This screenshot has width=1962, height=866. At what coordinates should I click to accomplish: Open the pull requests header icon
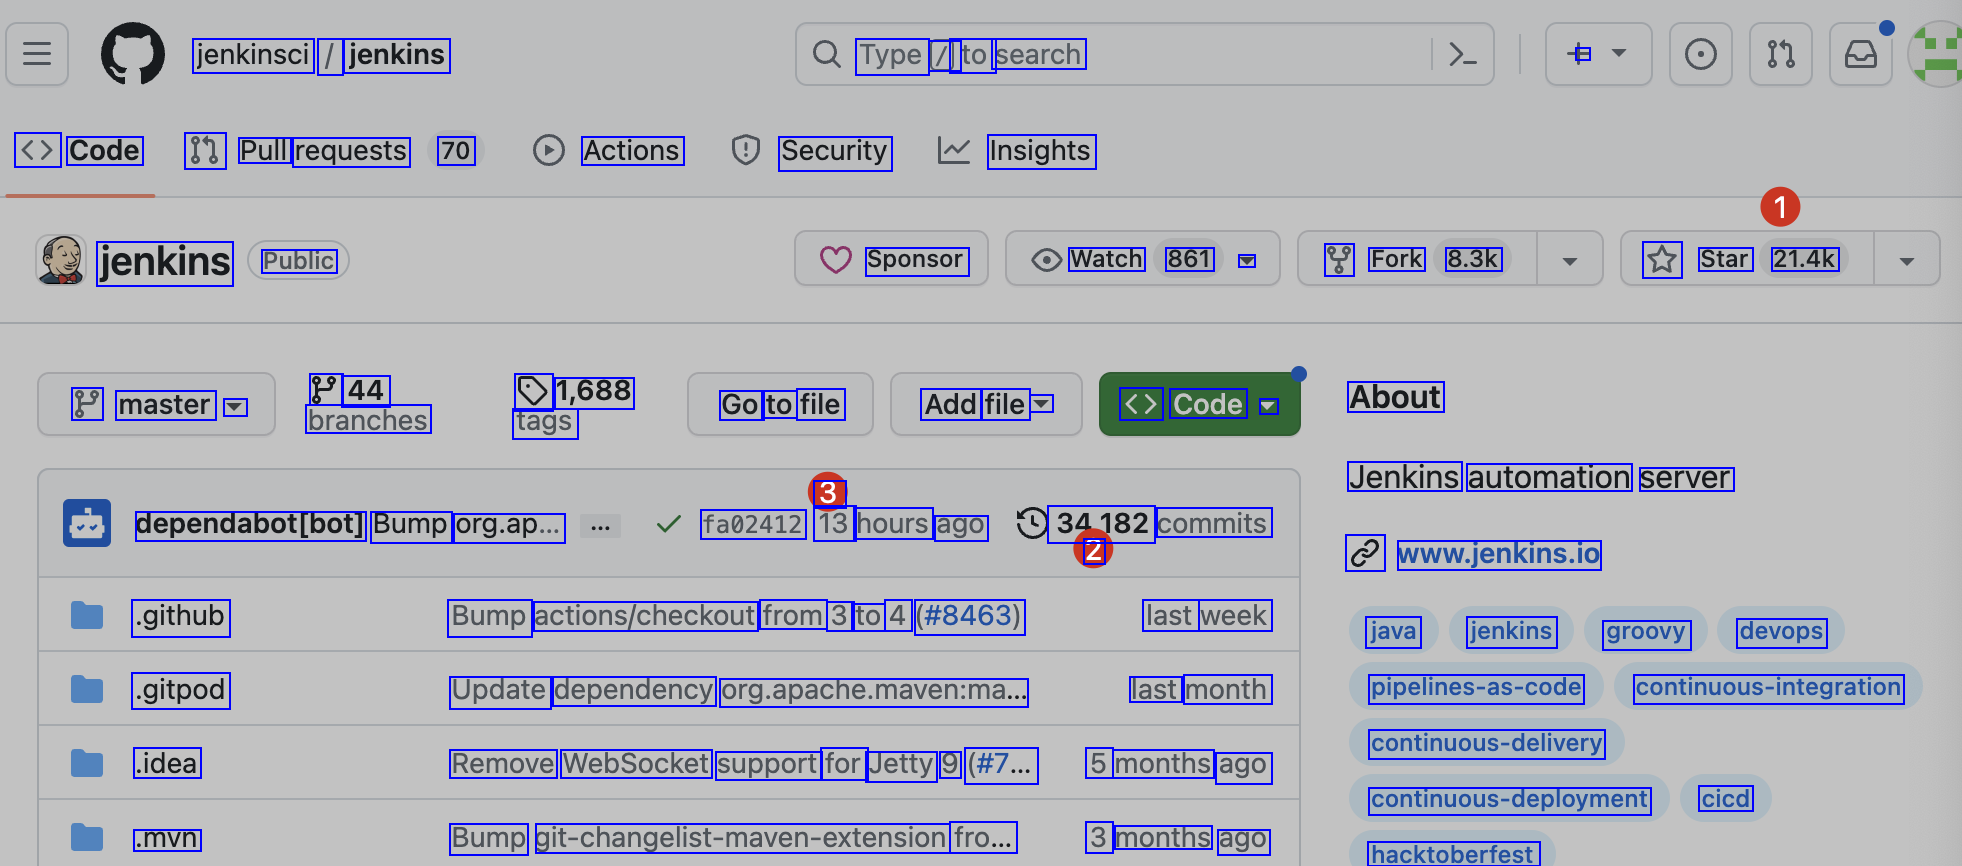pyautogui.click(x=1780, y=54)
